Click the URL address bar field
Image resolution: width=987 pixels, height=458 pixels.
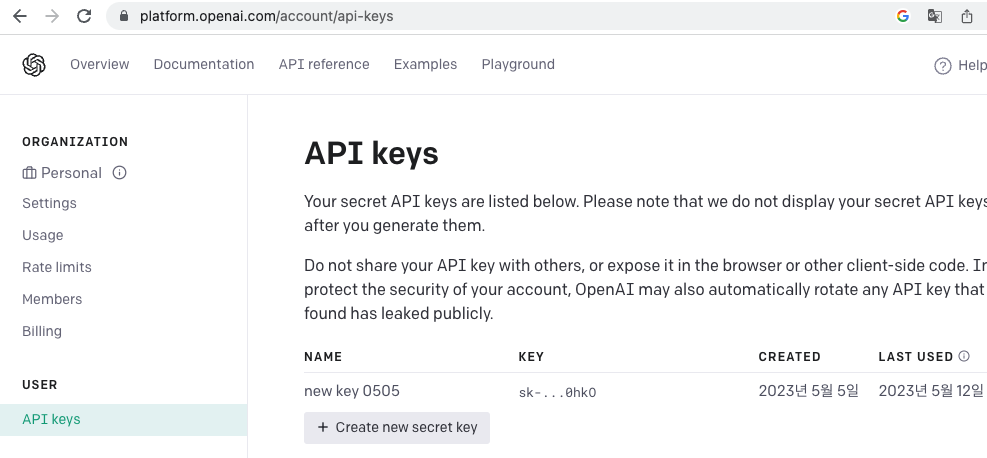(500, 16)
